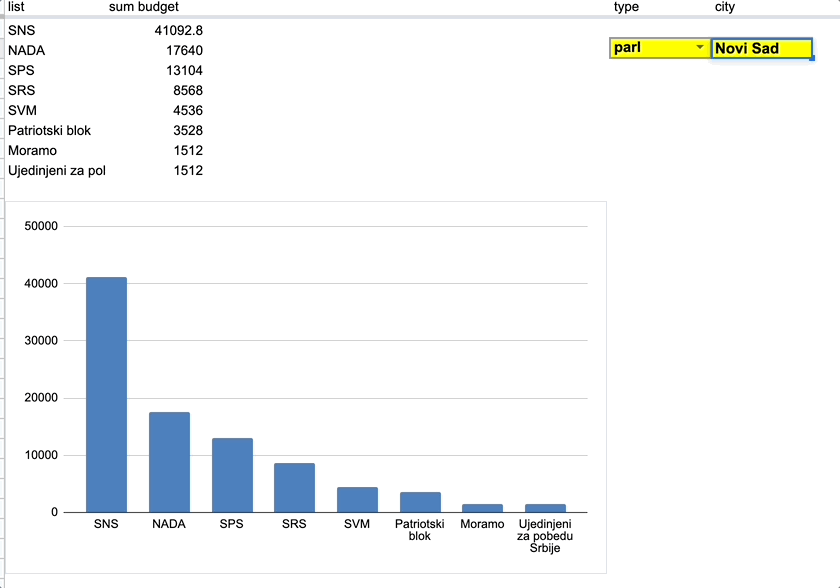The height and width of the screenshot is (588, 840).
Task: Open the 'parl' type dropdown arrow
Action: [x=700, y=49]
